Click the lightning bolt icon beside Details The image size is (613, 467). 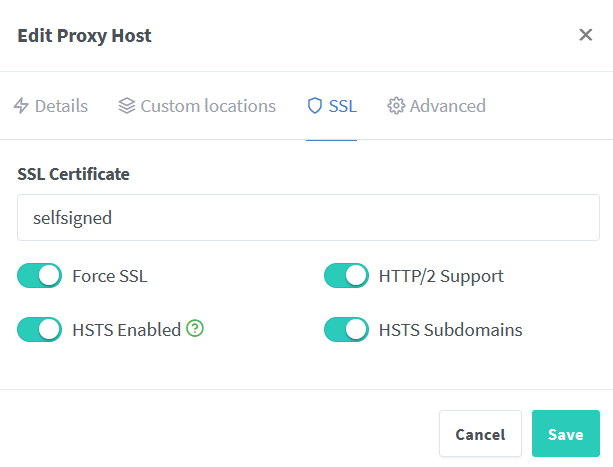[20, 106]
